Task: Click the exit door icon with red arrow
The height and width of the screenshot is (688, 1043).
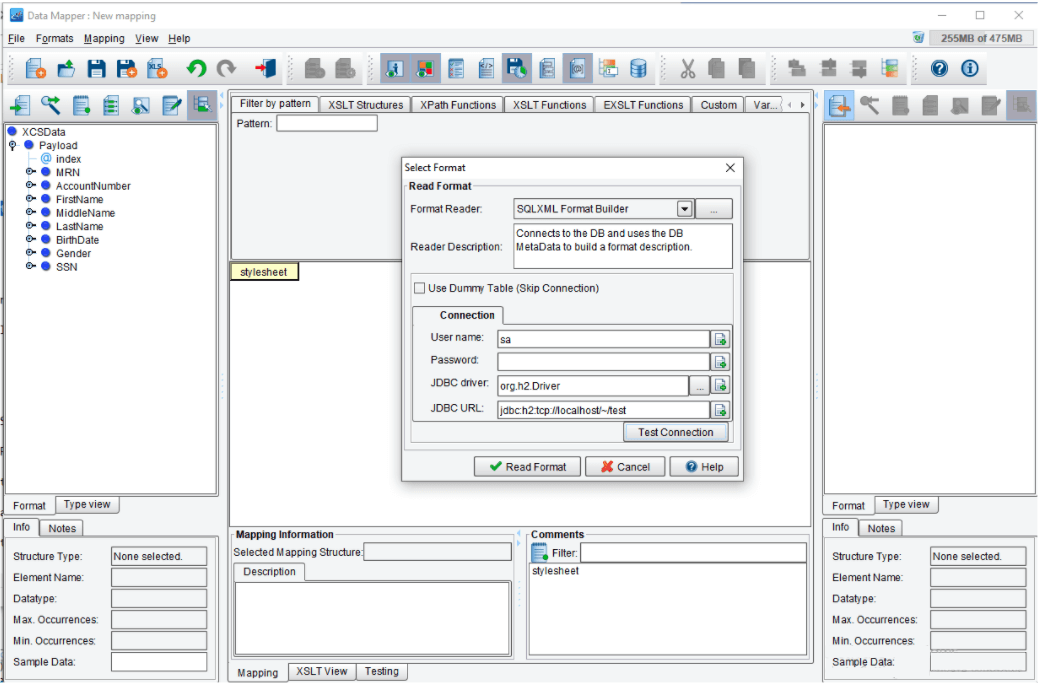Action: click(x=265, y=69)
